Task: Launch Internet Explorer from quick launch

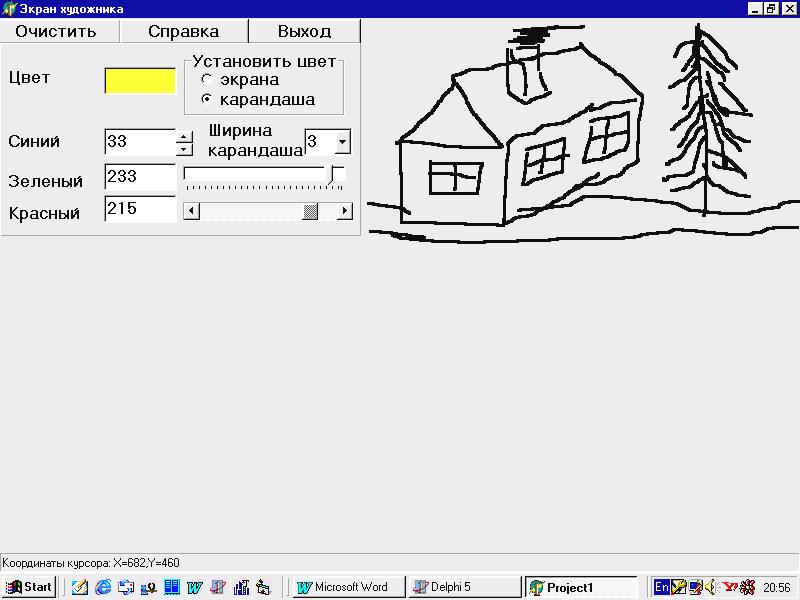Action: (x=103, y=587)
